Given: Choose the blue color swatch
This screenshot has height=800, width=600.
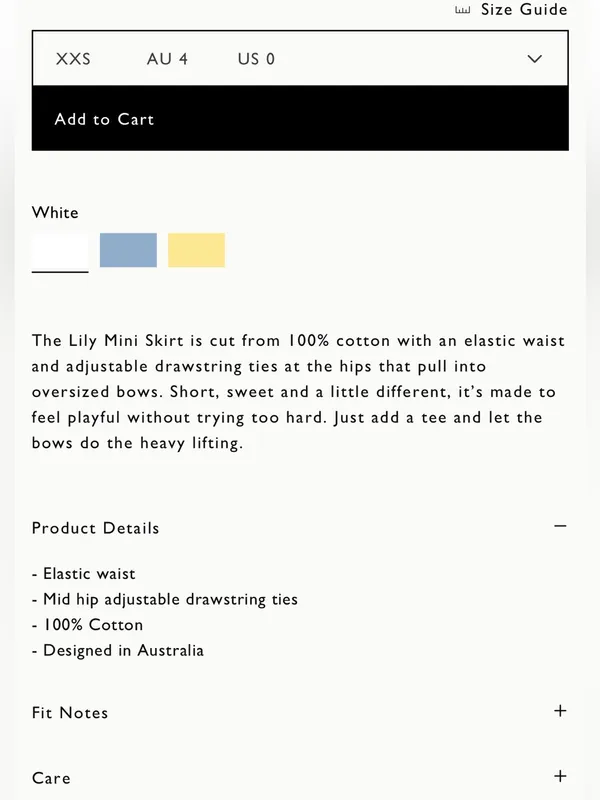Looking at the screenshot, I should tap(128, 250).
